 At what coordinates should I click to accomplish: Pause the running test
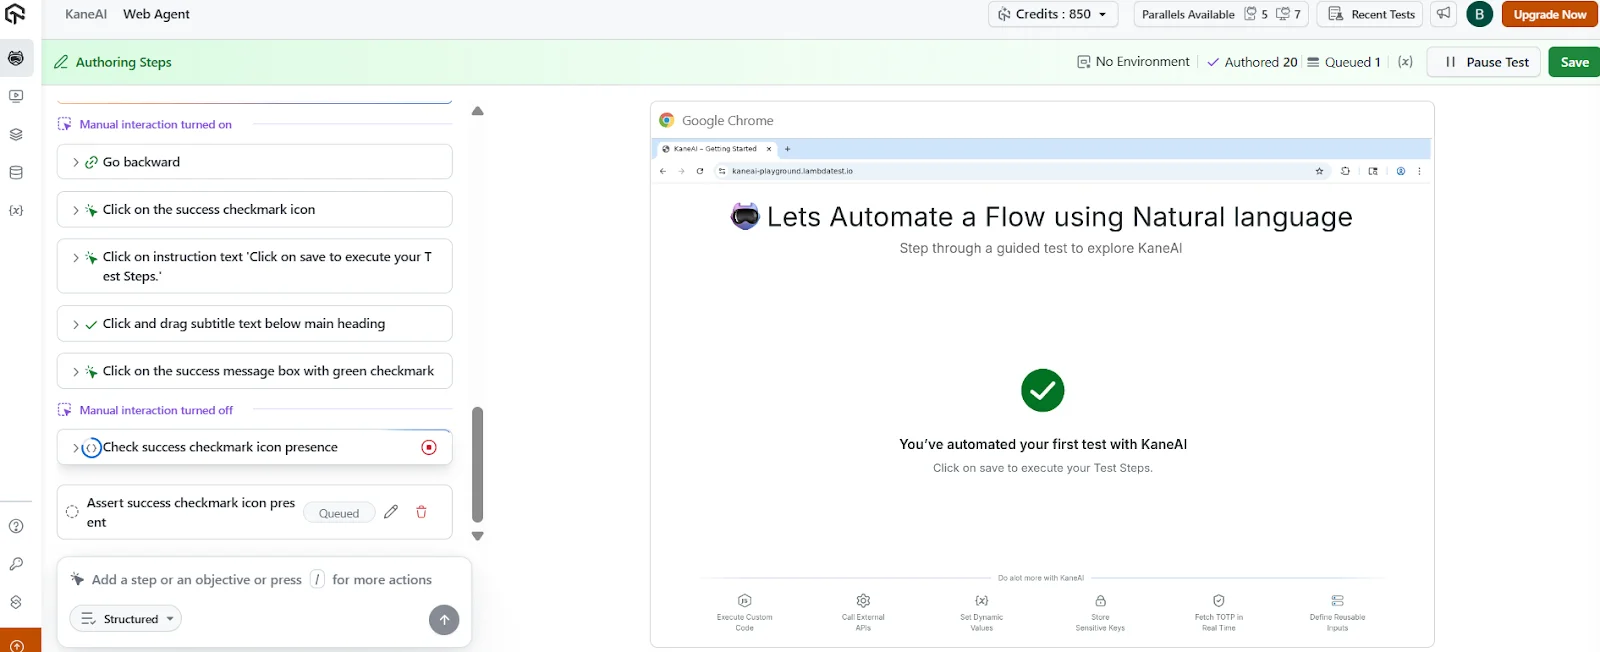(1486, 62)
